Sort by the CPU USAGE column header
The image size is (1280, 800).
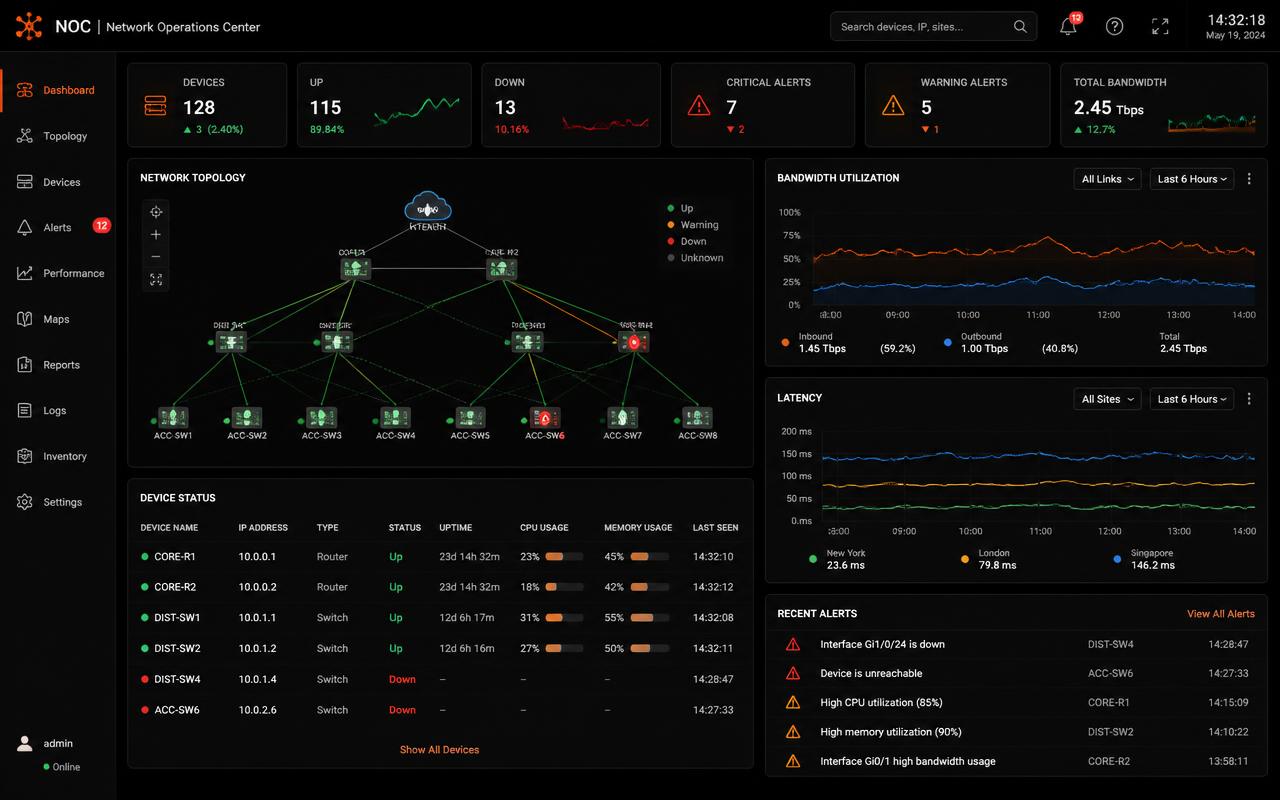[x=544, y=528]
